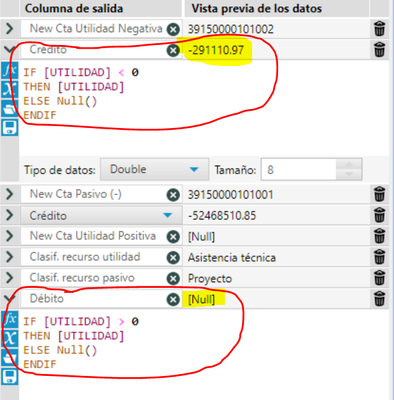Expand the Clasif. recurso utilidad row
Image resolution: width=394 pixels, height=400 pixels.
point(10,257)
